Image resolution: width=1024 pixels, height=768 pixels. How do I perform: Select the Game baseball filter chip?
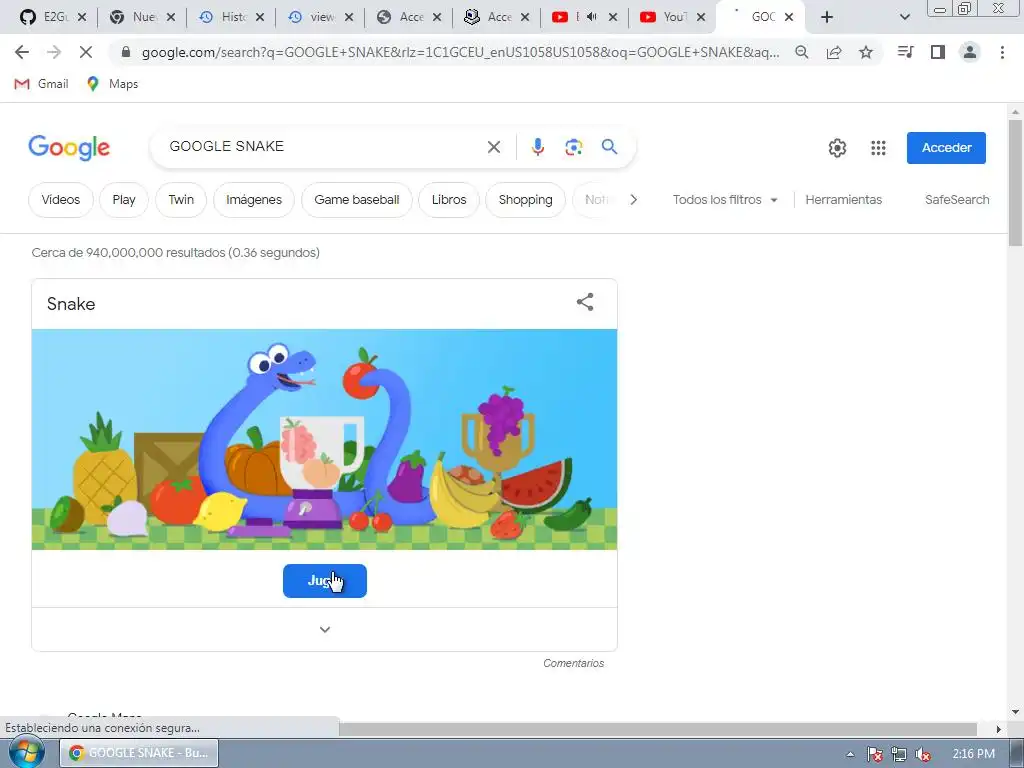[357, 200]
